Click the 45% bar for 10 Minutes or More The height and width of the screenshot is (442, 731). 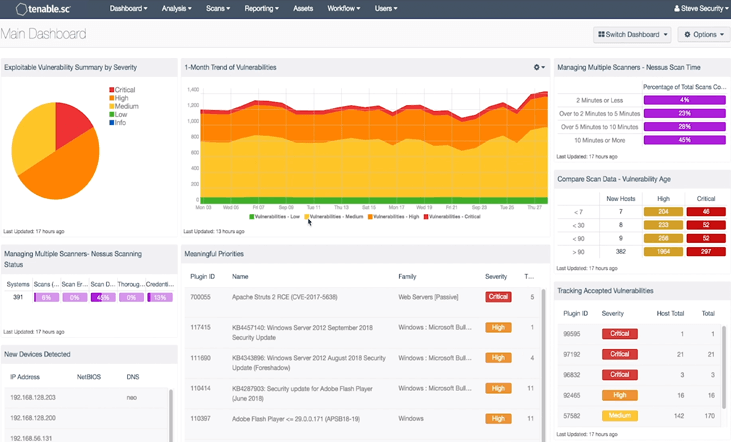pos(684,140)
